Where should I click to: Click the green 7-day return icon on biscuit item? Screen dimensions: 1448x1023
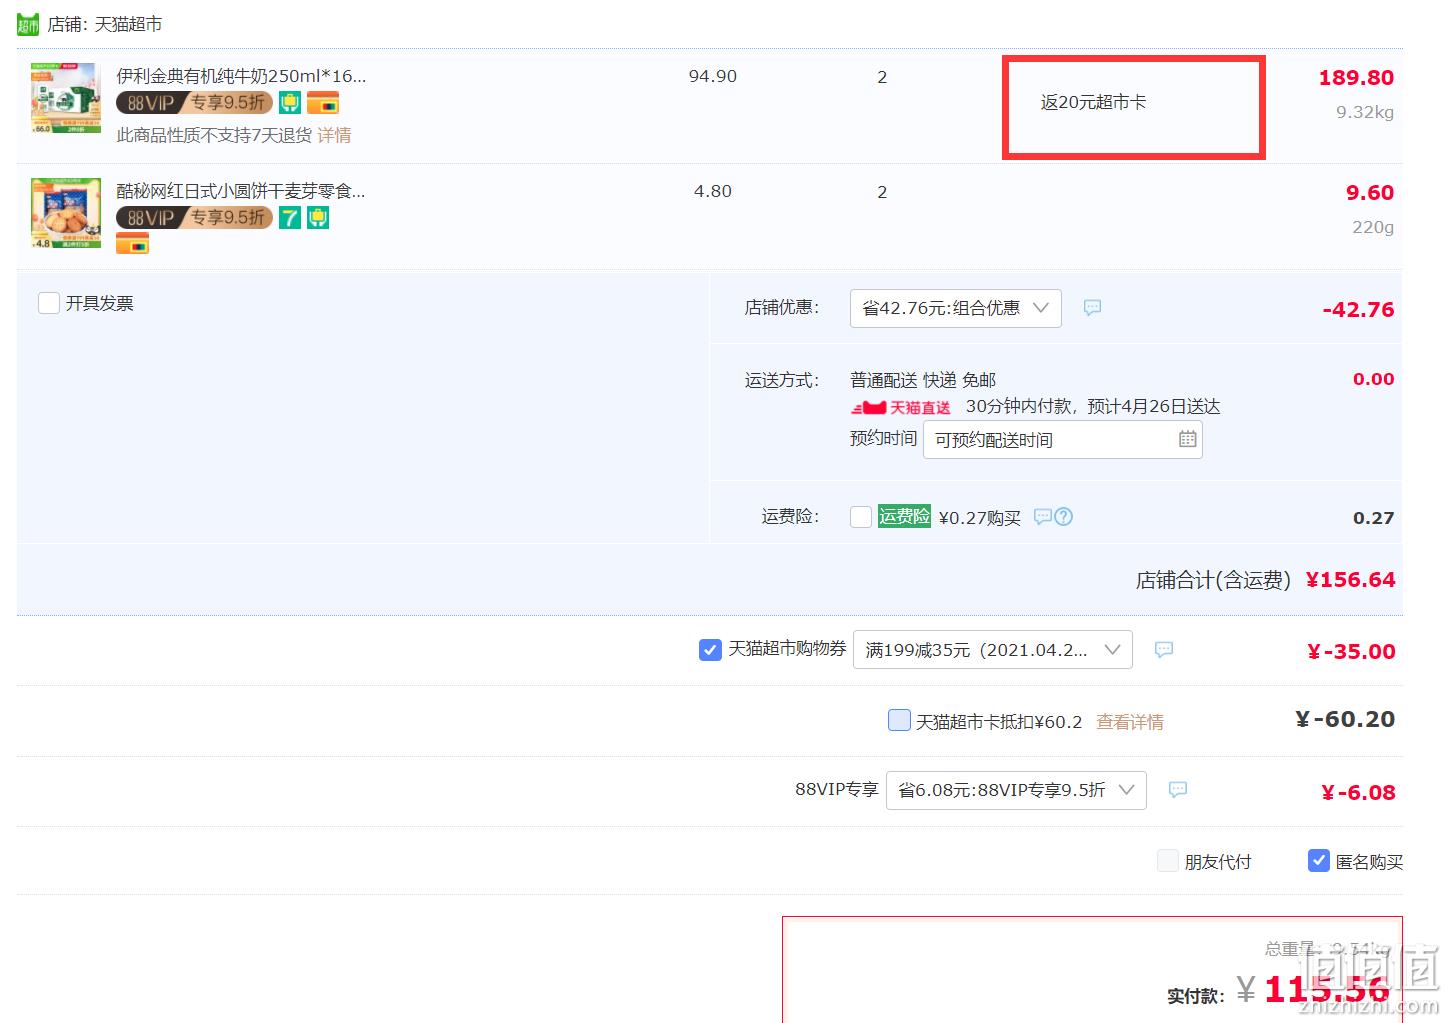(x=290, y=218)
